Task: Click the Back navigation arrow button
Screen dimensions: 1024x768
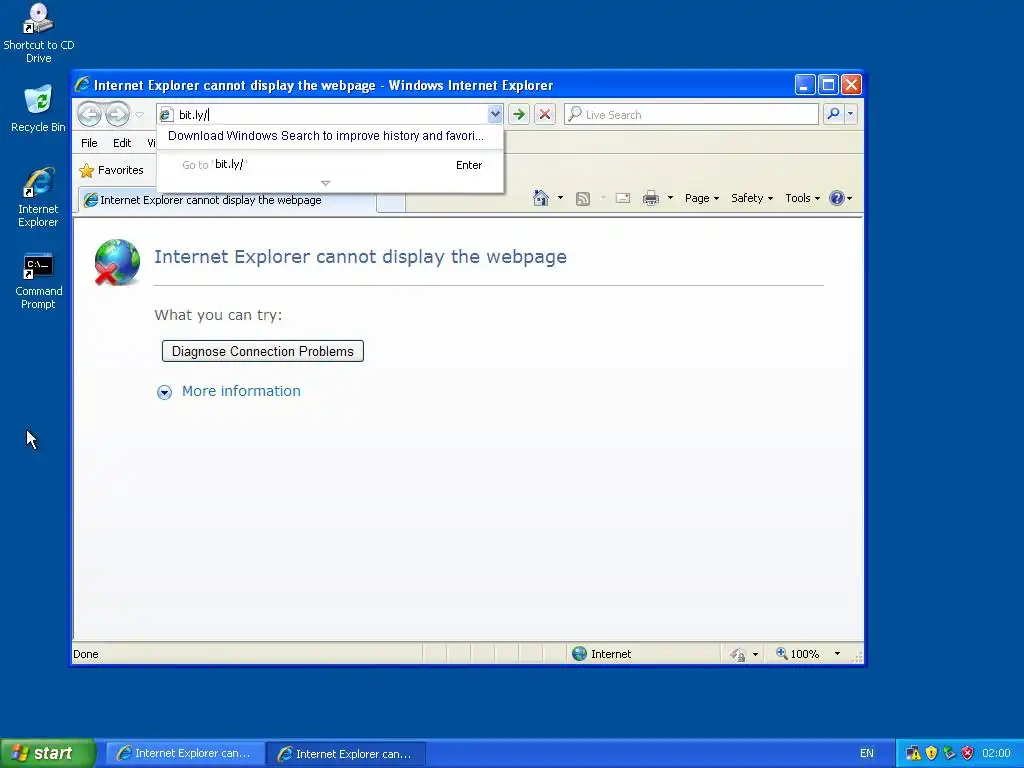Action: pos(89,114)
